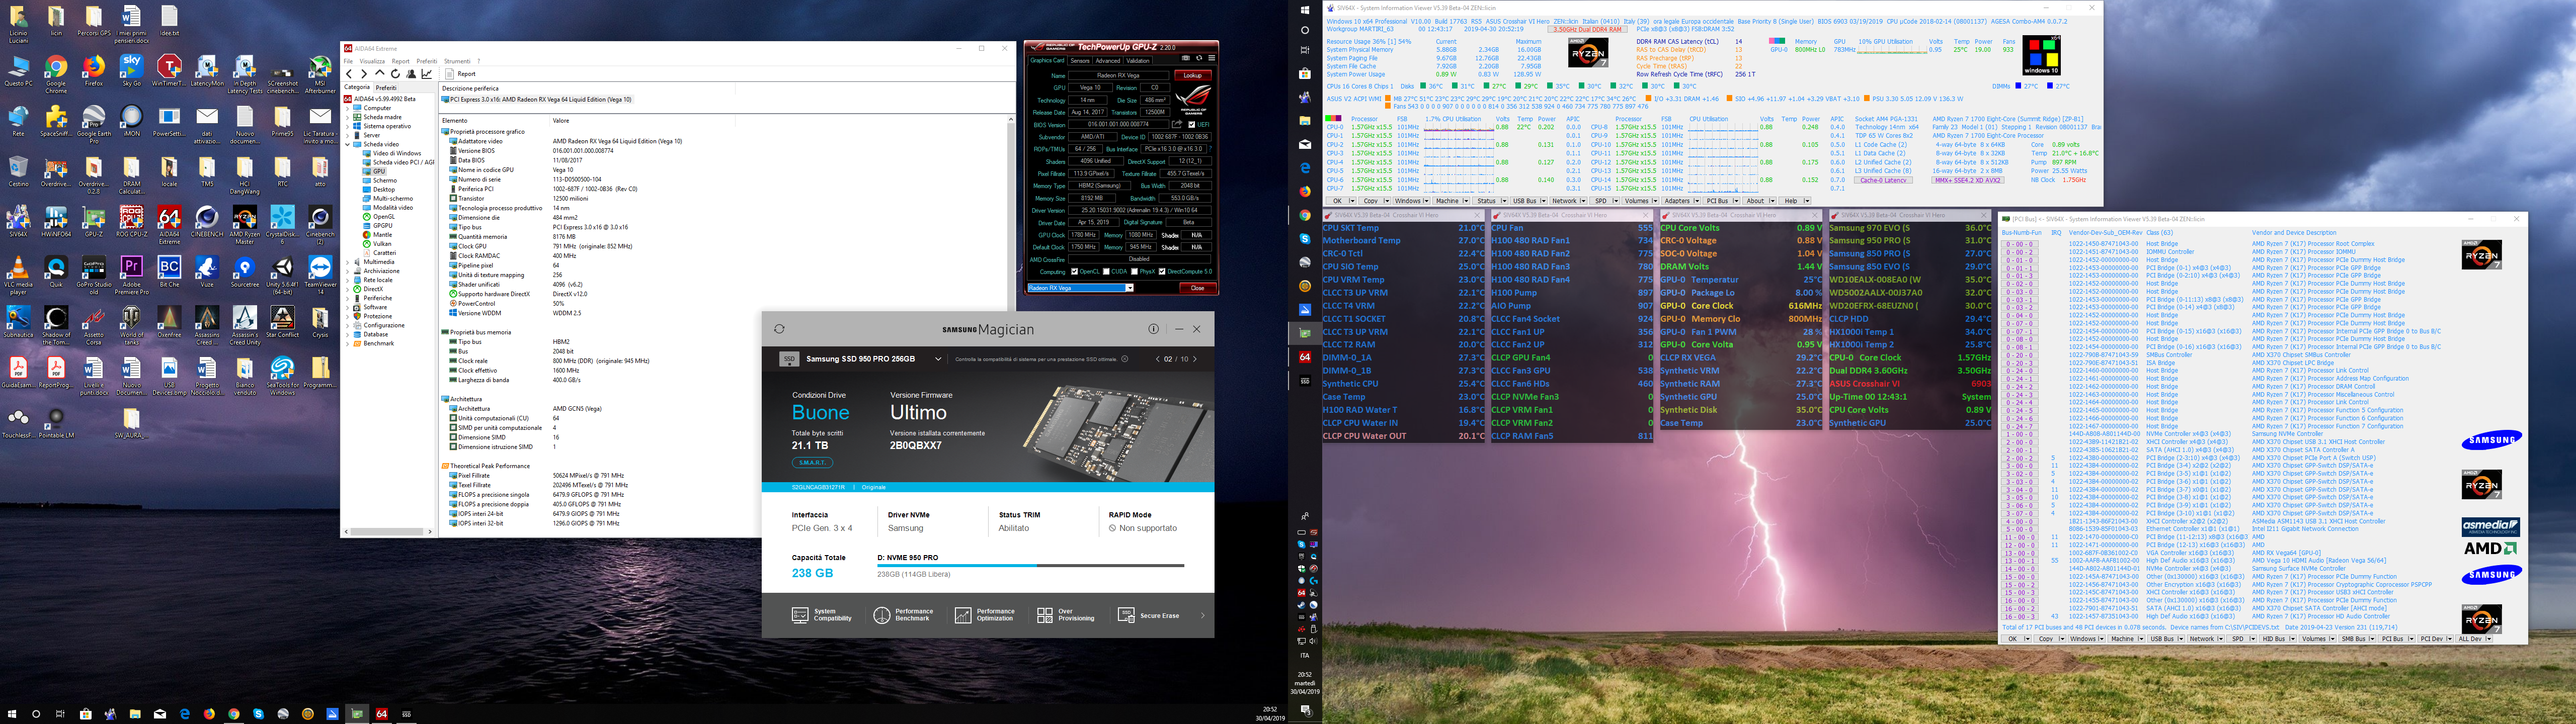Click the back arrow in AIDA64 toolbar
Viewport: 2576px width, 724px height.
coord(349,74)
